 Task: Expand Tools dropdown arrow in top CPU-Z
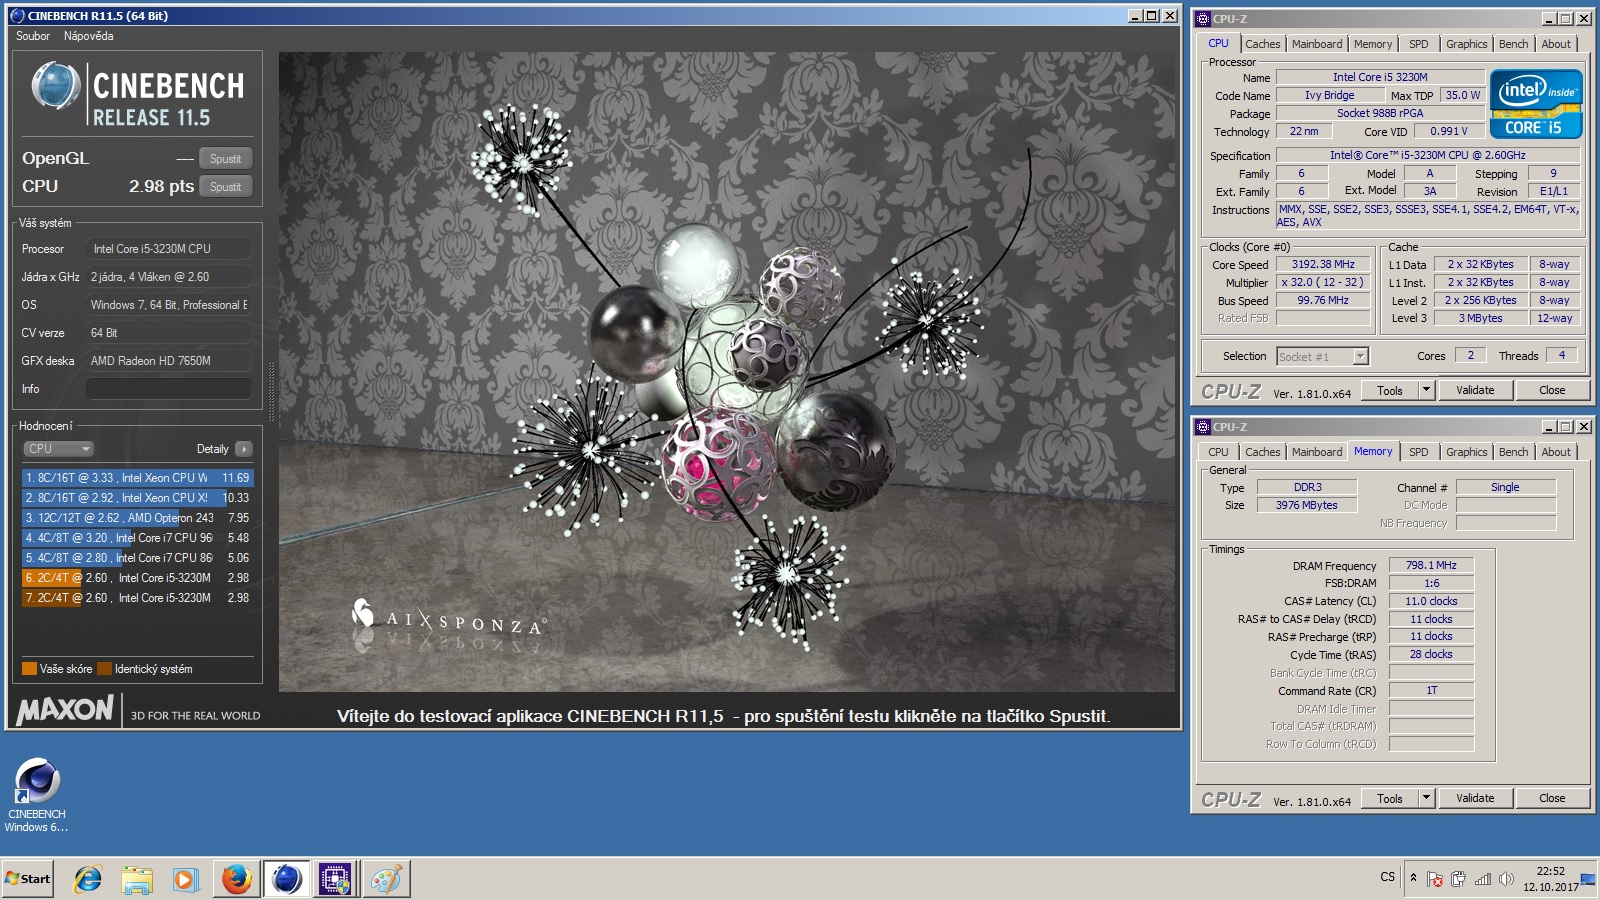tap(1427, 391)
